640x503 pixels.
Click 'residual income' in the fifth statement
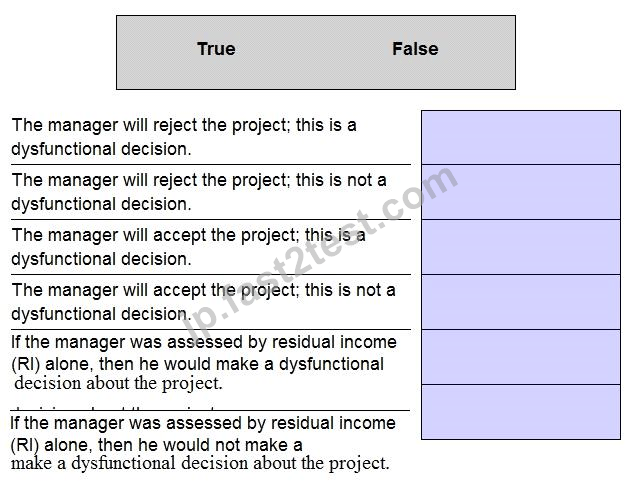(x=334, y=342)
